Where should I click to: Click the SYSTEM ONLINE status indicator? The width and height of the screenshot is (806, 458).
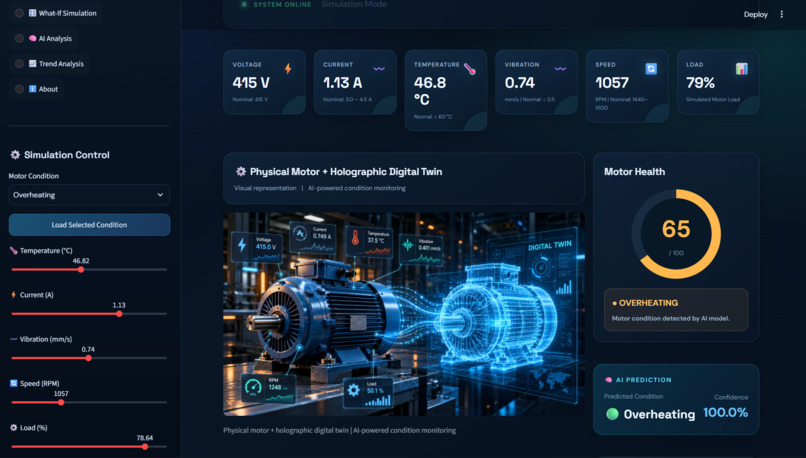(277, 4)
